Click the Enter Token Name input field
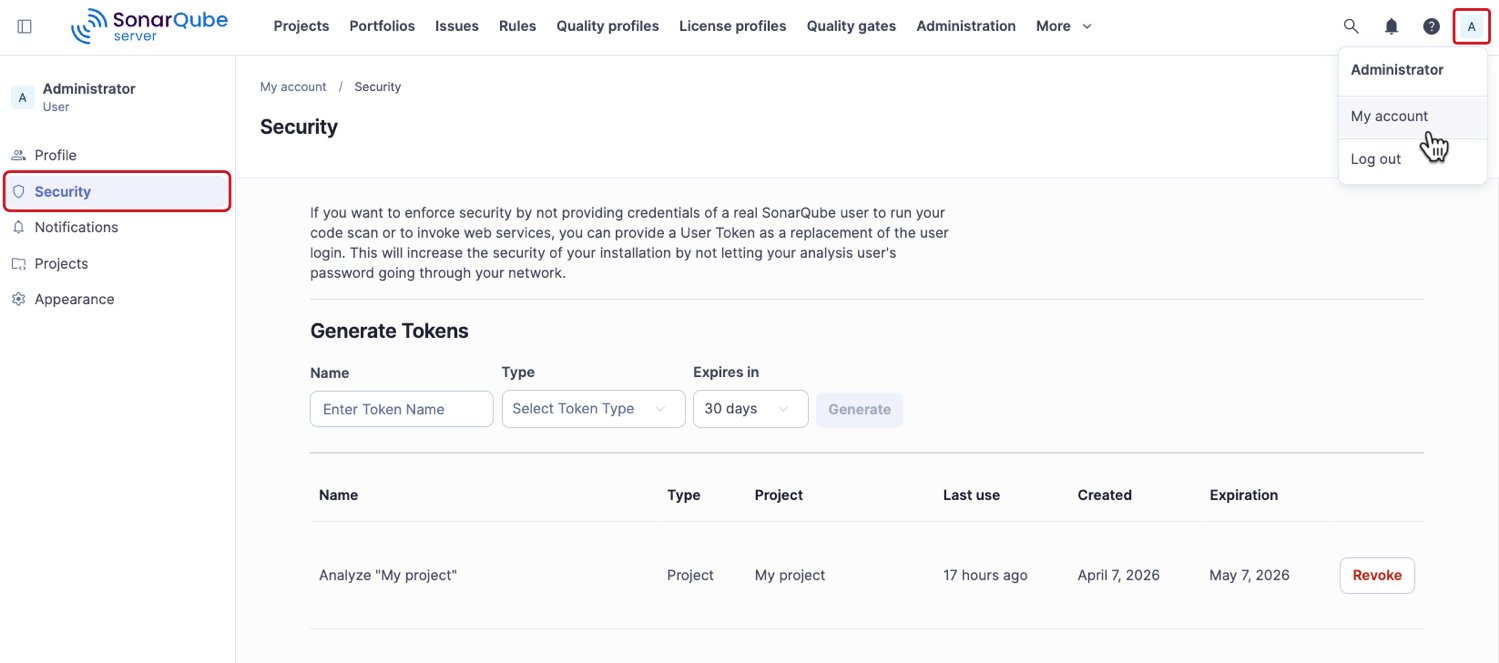Viewport: 1499px width, 663px height. 400,409
